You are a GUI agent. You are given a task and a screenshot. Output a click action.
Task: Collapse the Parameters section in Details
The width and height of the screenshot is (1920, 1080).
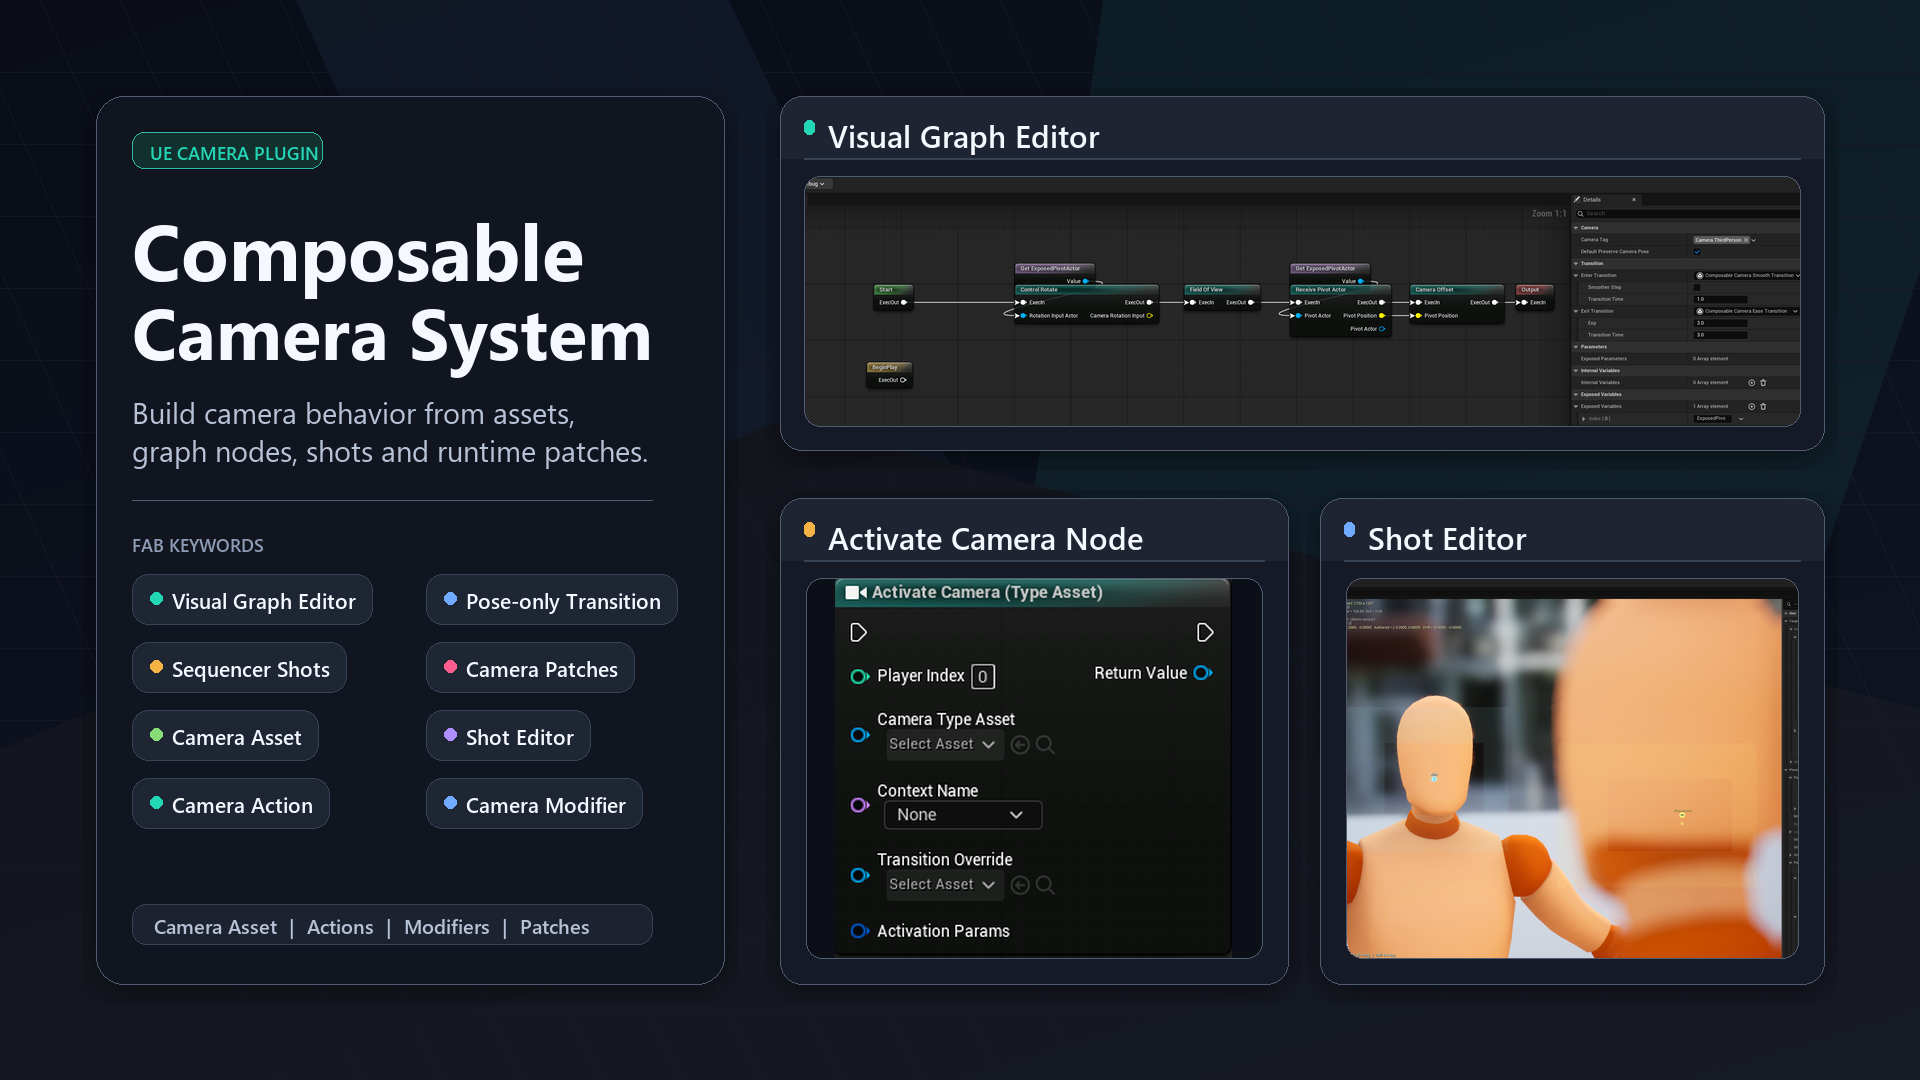1576,347
